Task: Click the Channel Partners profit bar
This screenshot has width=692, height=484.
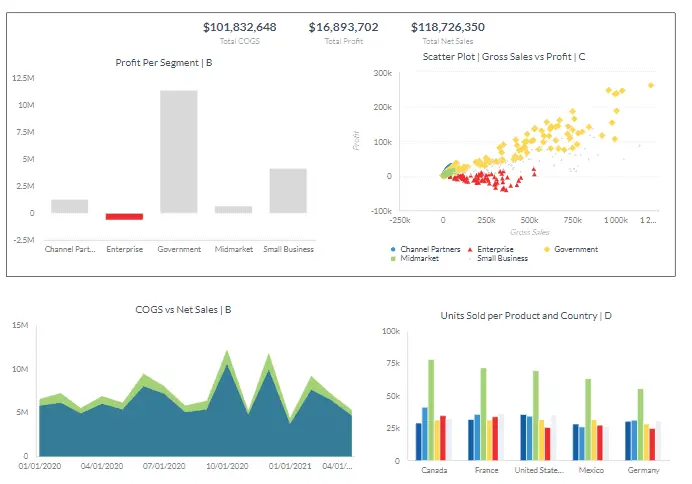Action: pos(69,206)
